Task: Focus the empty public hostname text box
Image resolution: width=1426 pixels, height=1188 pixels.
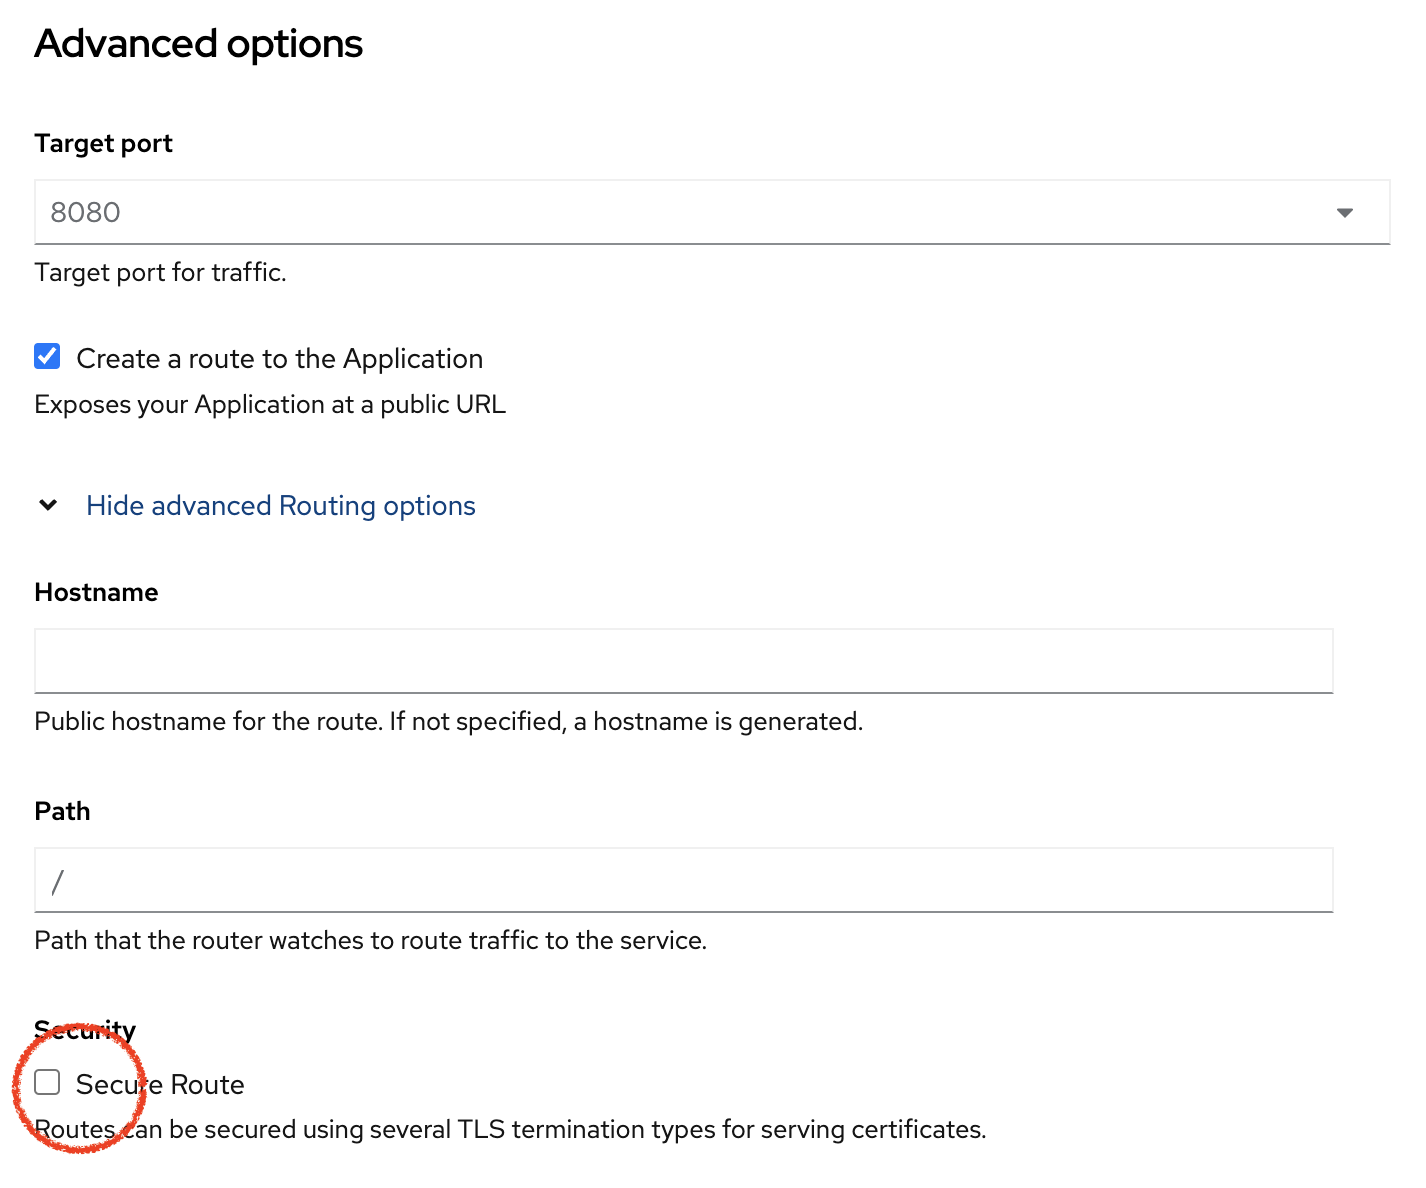Action: click(x=683, y=661)
